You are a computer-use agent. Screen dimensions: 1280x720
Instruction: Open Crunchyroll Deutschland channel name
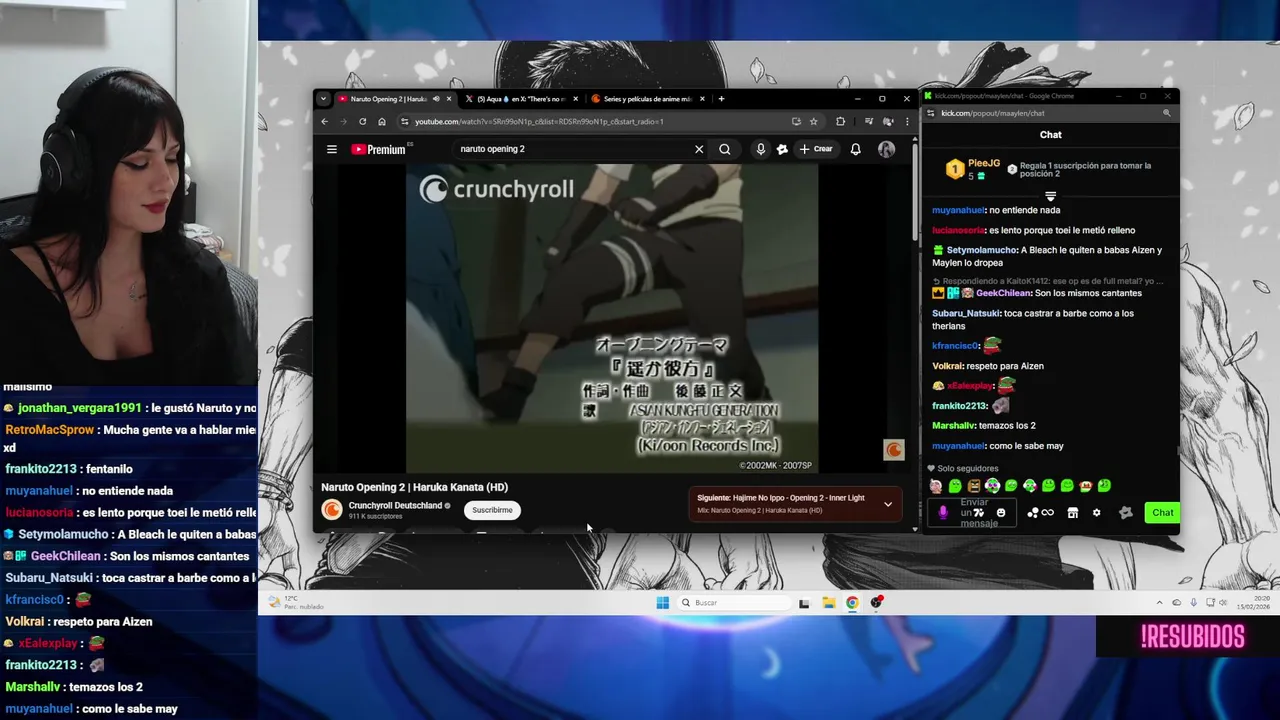(x=395, y=505)
